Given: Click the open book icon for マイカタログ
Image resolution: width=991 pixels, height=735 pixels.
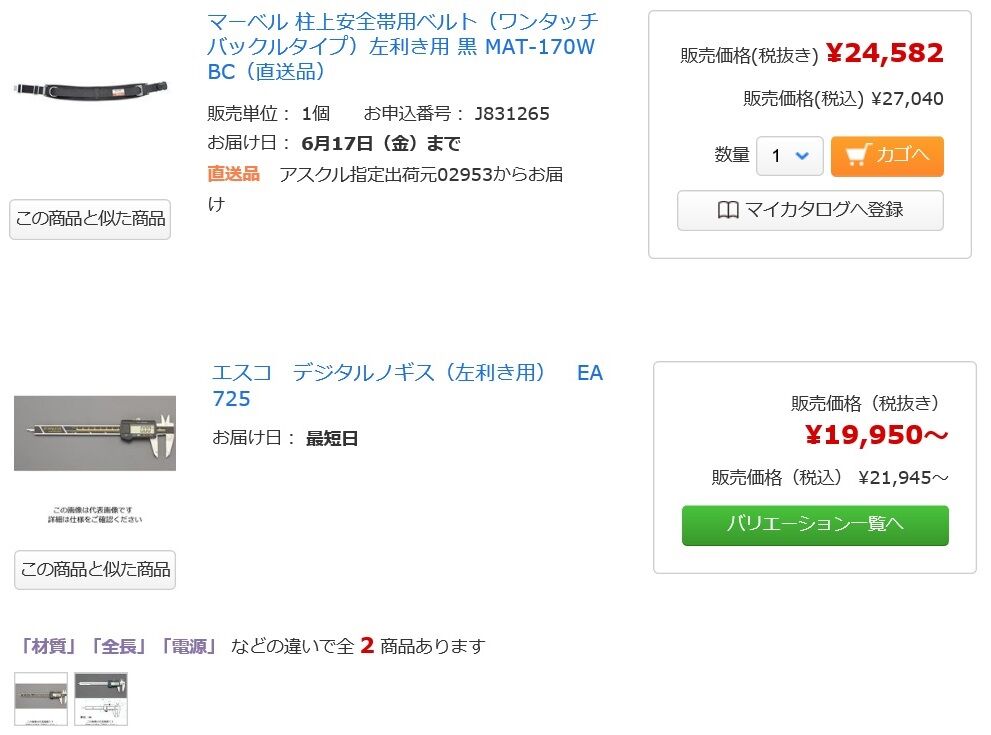Looking at the screenshot, I should tap(728, 210).
